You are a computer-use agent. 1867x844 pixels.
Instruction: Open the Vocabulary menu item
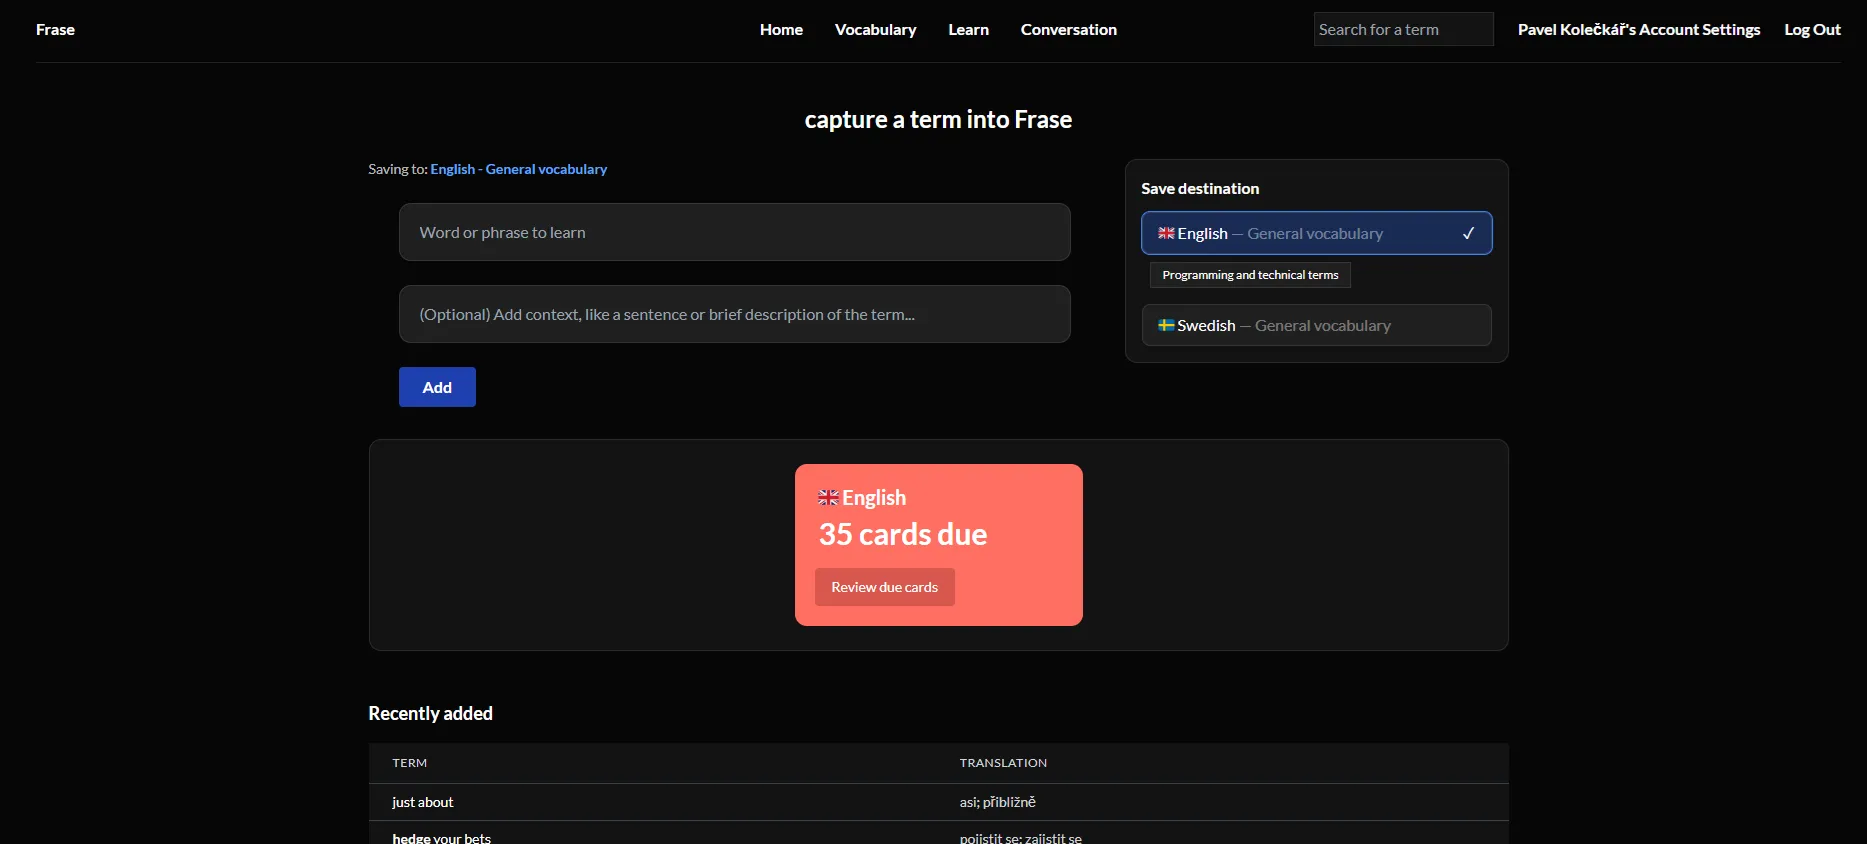click(x=875, y=30)
